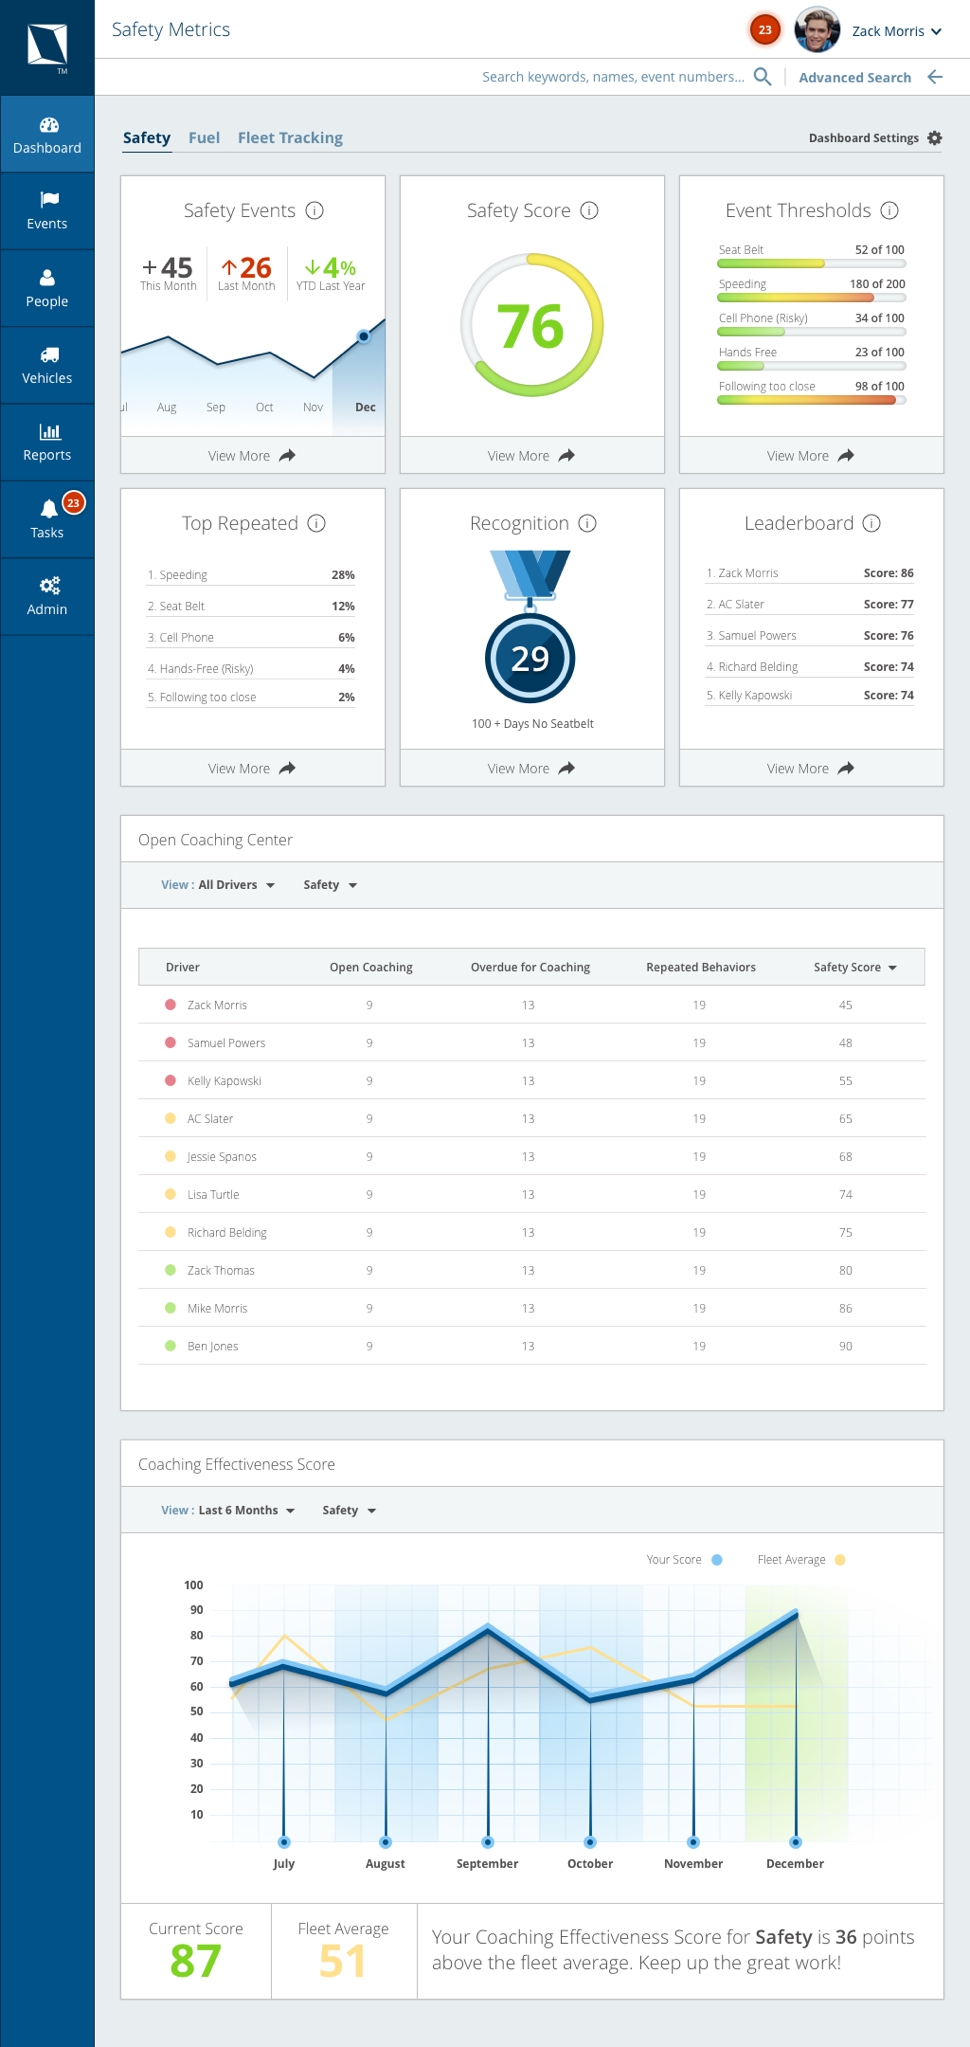Click the Seat Belt threshold progress bar

[812, 264]
